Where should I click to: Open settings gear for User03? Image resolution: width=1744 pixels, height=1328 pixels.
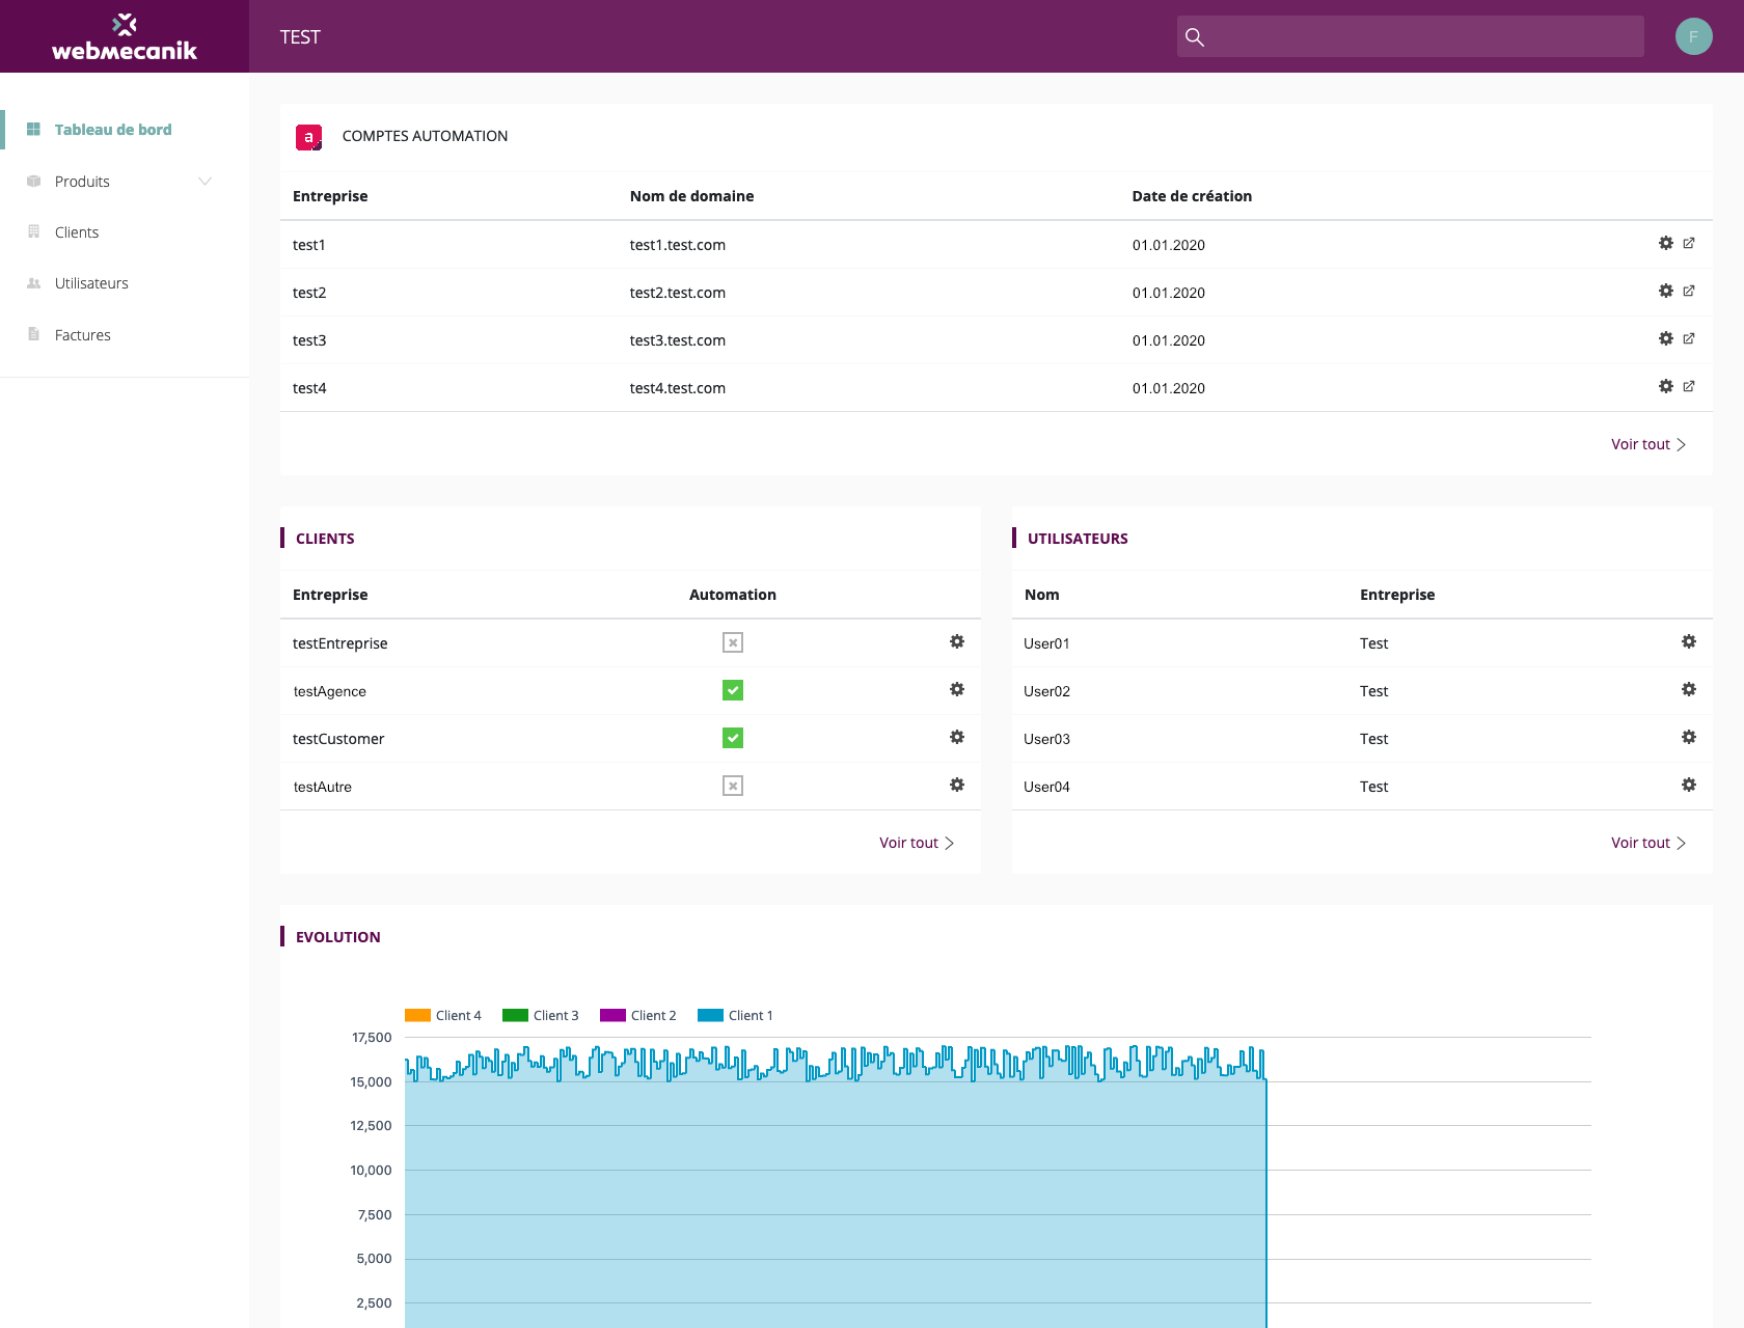pyautogui.click(x=1689, y=737)
